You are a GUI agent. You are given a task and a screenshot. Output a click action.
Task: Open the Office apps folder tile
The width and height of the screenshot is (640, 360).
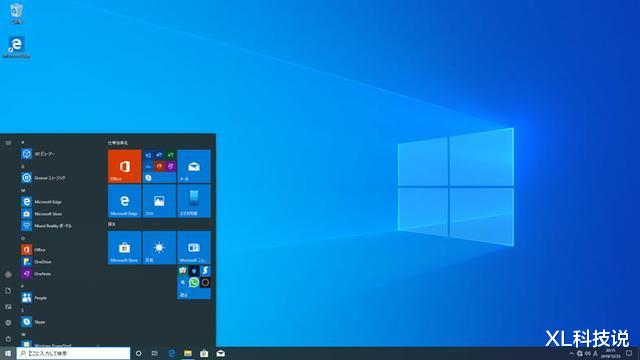(159, 166)
